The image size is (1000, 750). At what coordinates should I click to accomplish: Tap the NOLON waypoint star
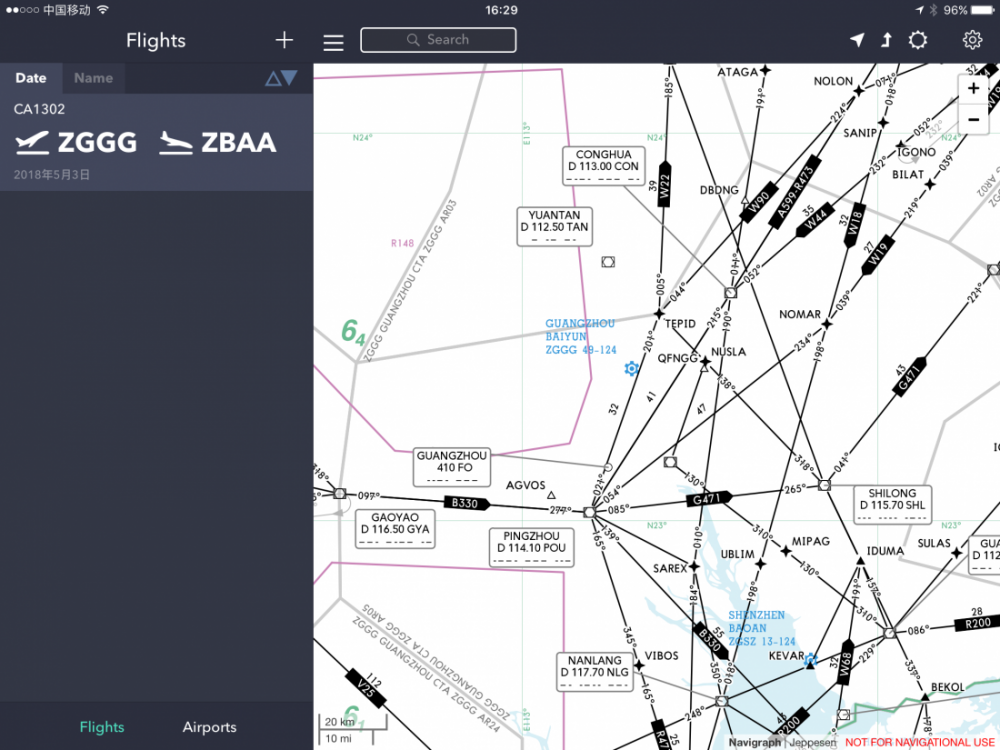(860, 91)
